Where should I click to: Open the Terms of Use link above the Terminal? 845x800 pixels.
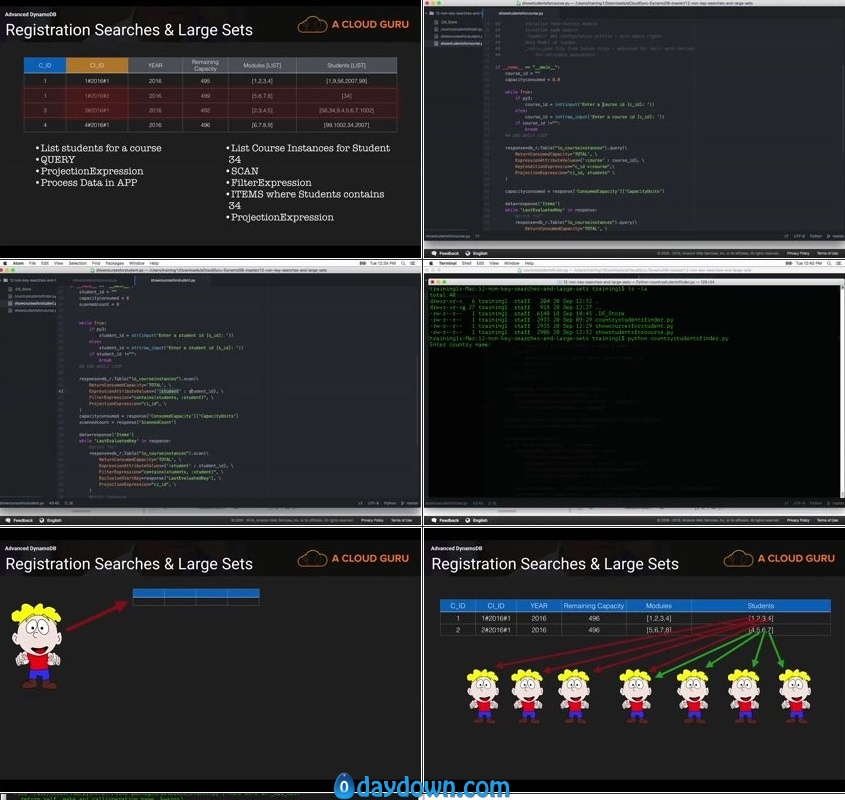(x=827, y=253)
